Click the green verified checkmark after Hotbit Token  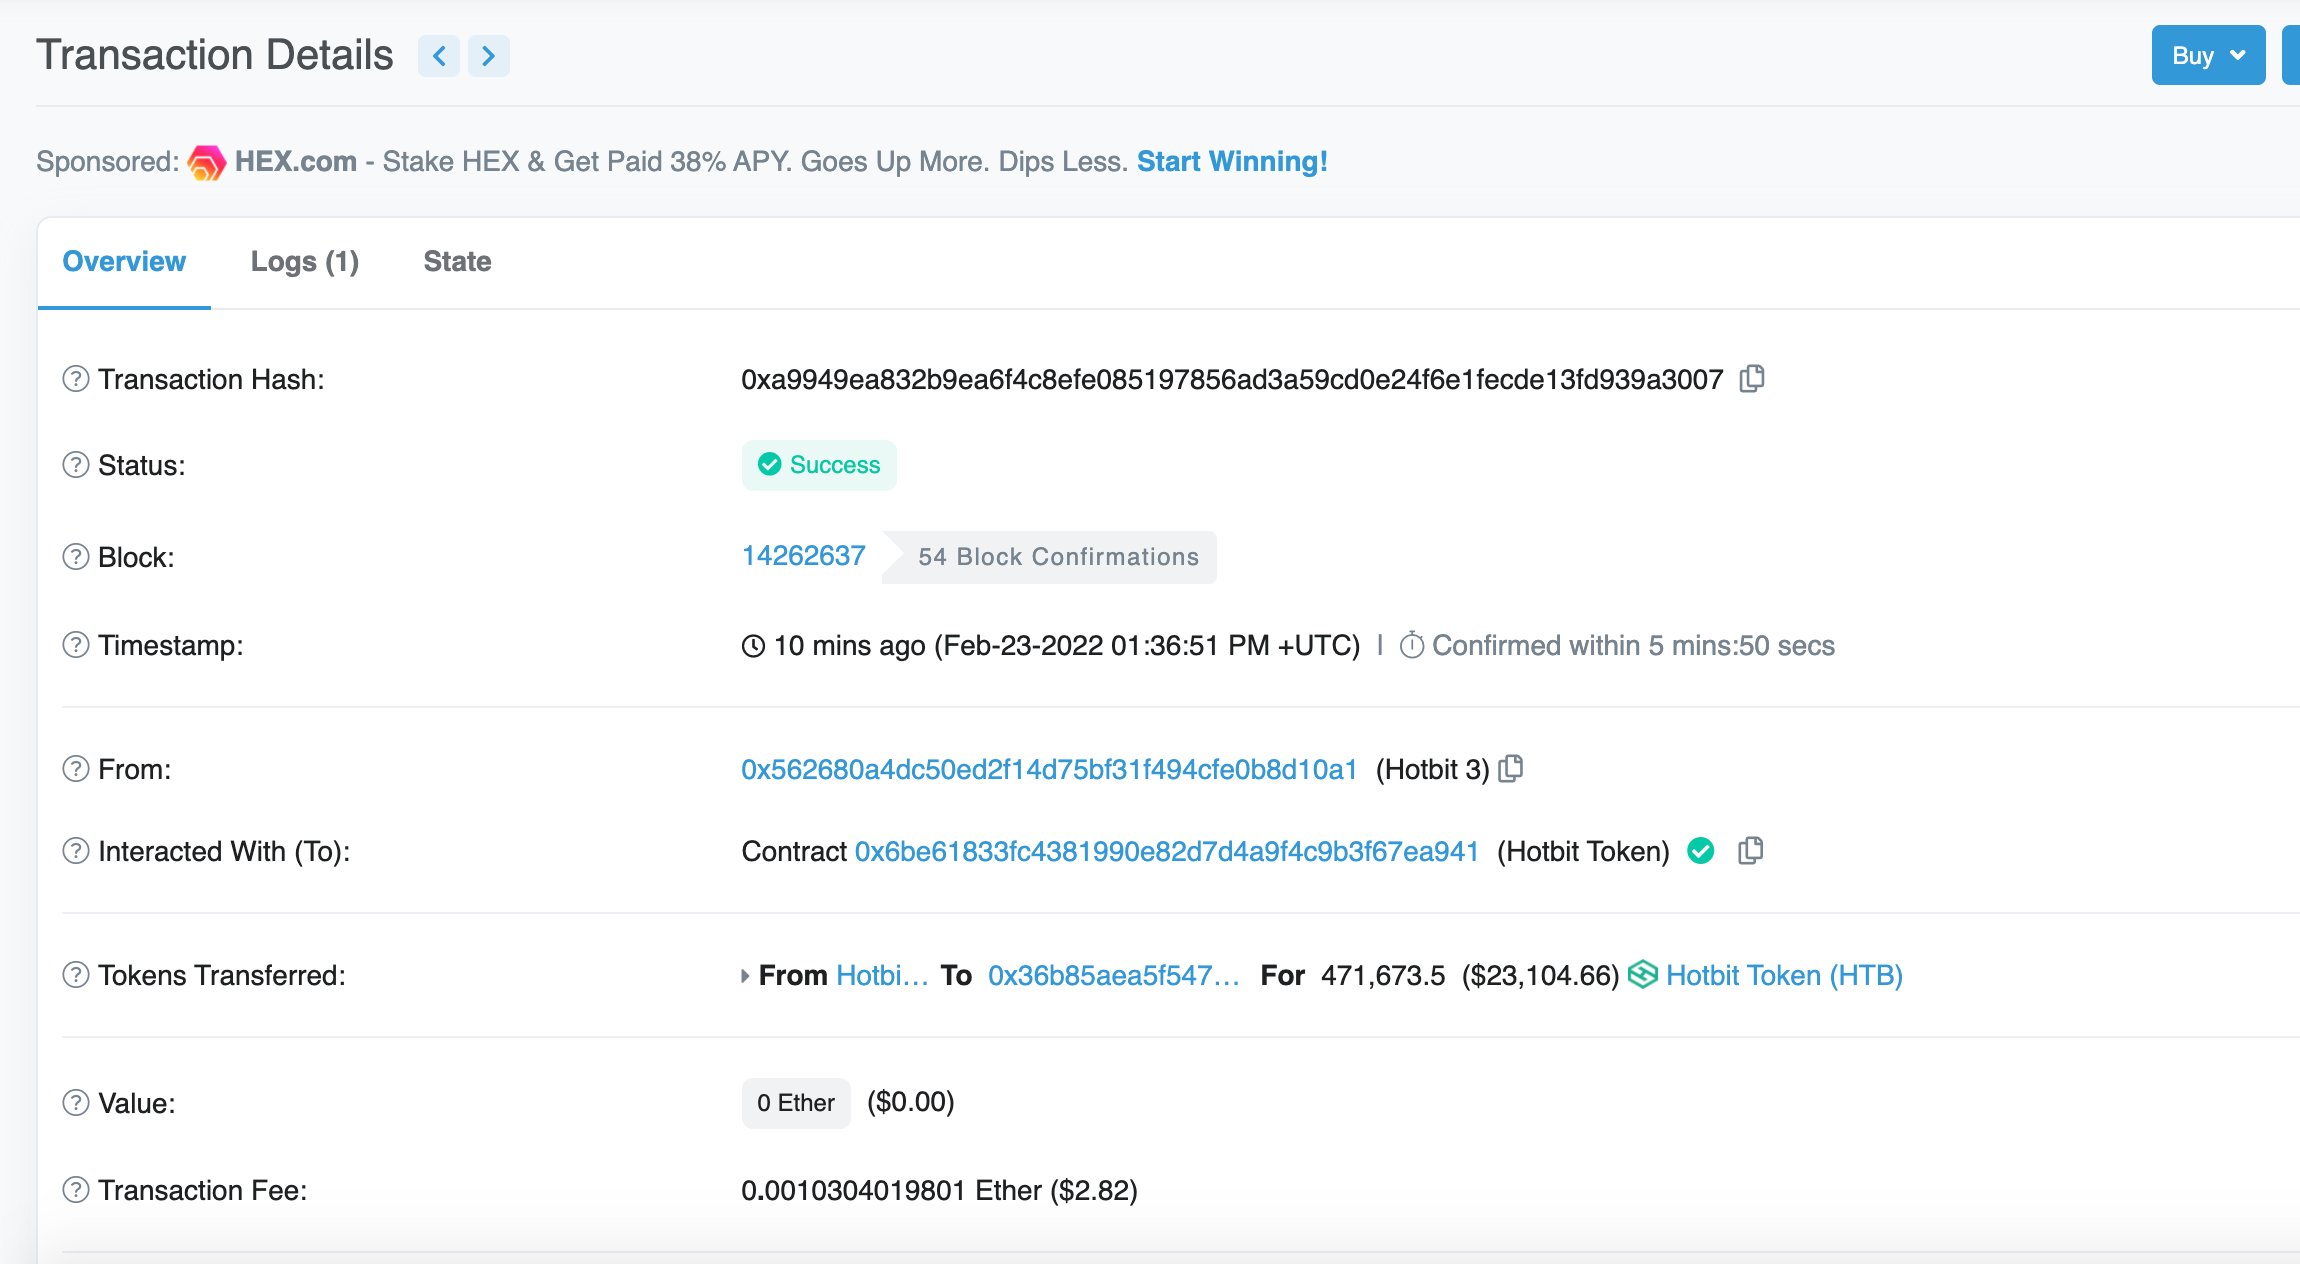tap(1700, 851)
